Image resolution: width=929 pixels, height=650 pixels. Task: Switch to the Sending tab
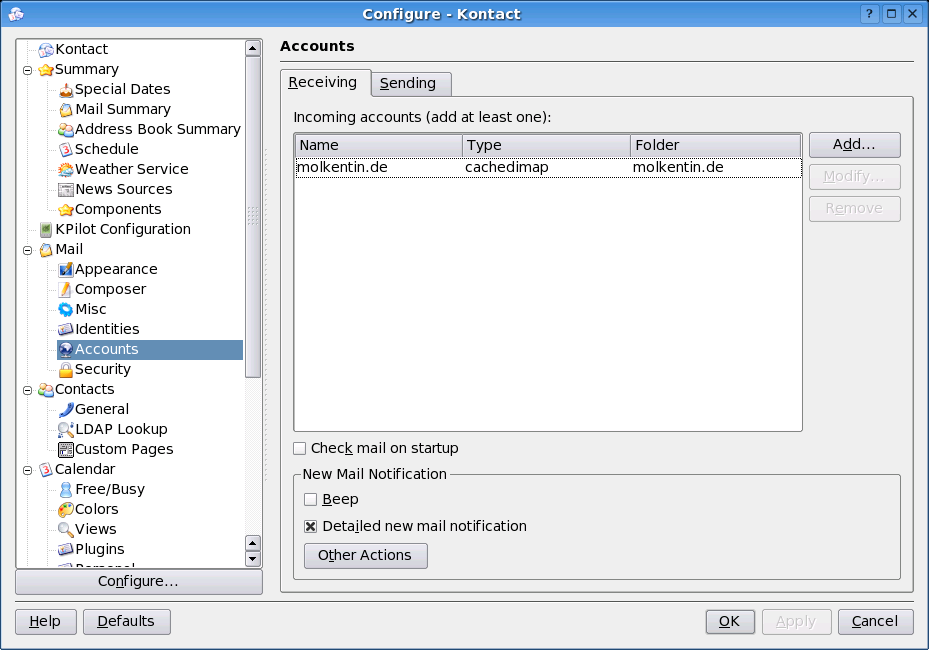point(408,84)
